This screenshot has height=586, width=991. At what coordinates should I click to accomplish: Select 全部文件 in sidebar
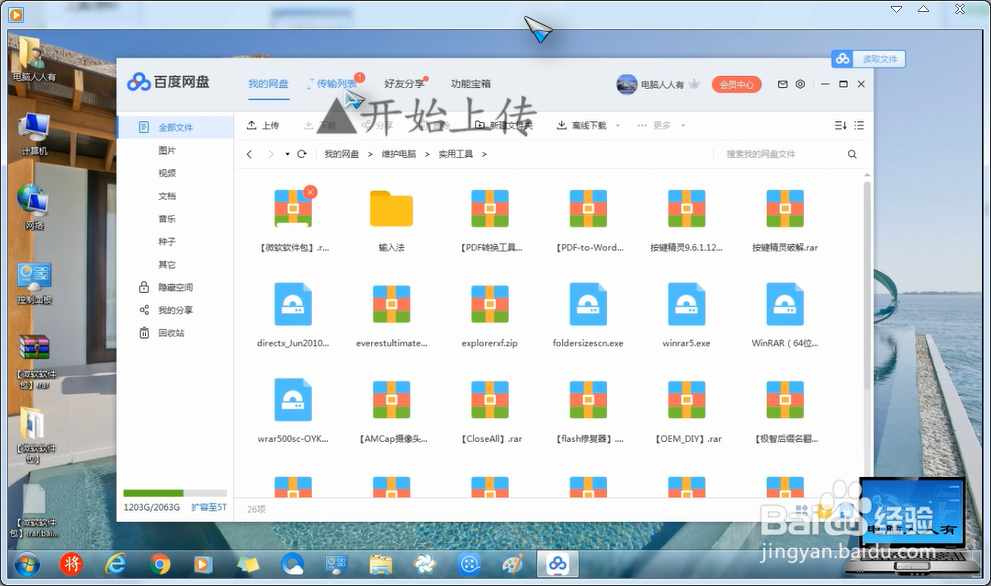click(176, 127)
